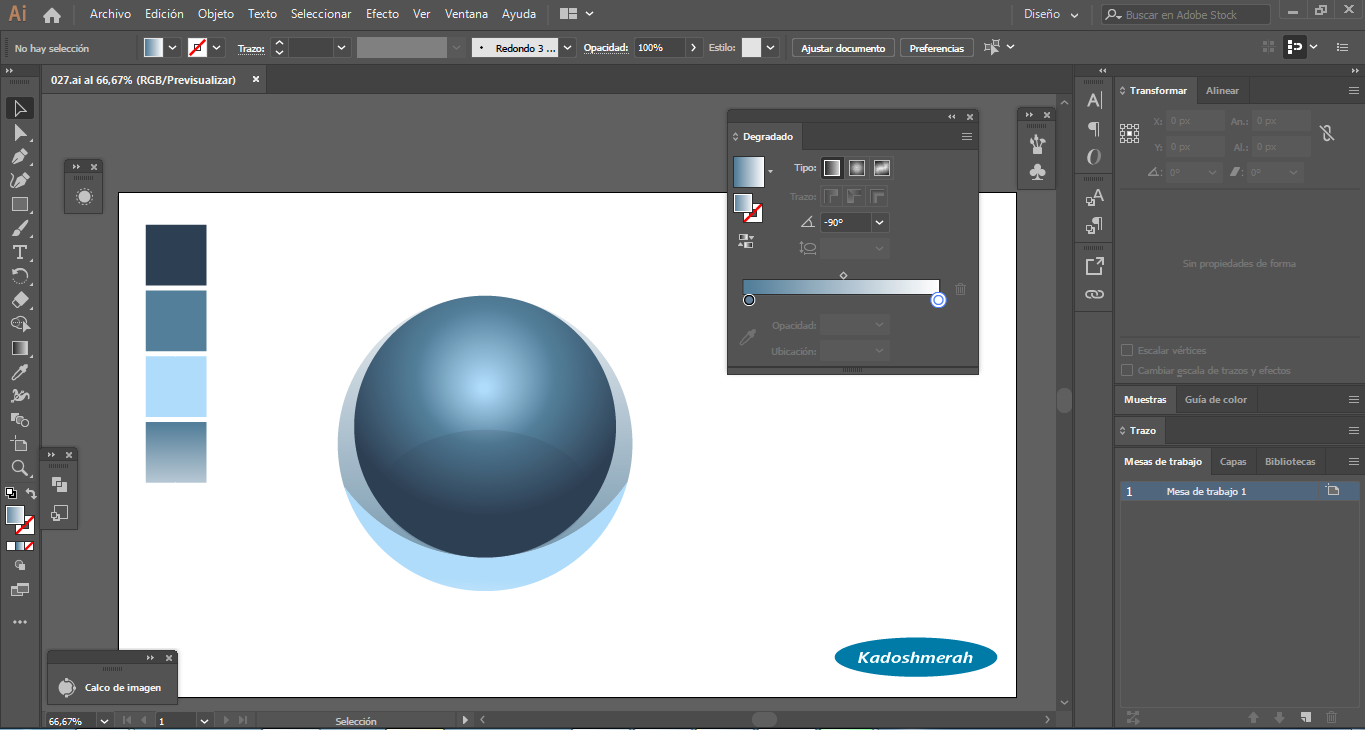Select the Curvature tool
The width and height of the screenshot is (1365, 730).
tap(20, 180)
